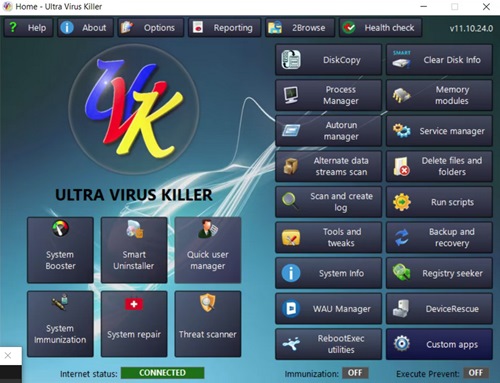Screen dimensions: 500x383
Task: Click the Run scripts gear arrow icon
Action: click(401, 202)
